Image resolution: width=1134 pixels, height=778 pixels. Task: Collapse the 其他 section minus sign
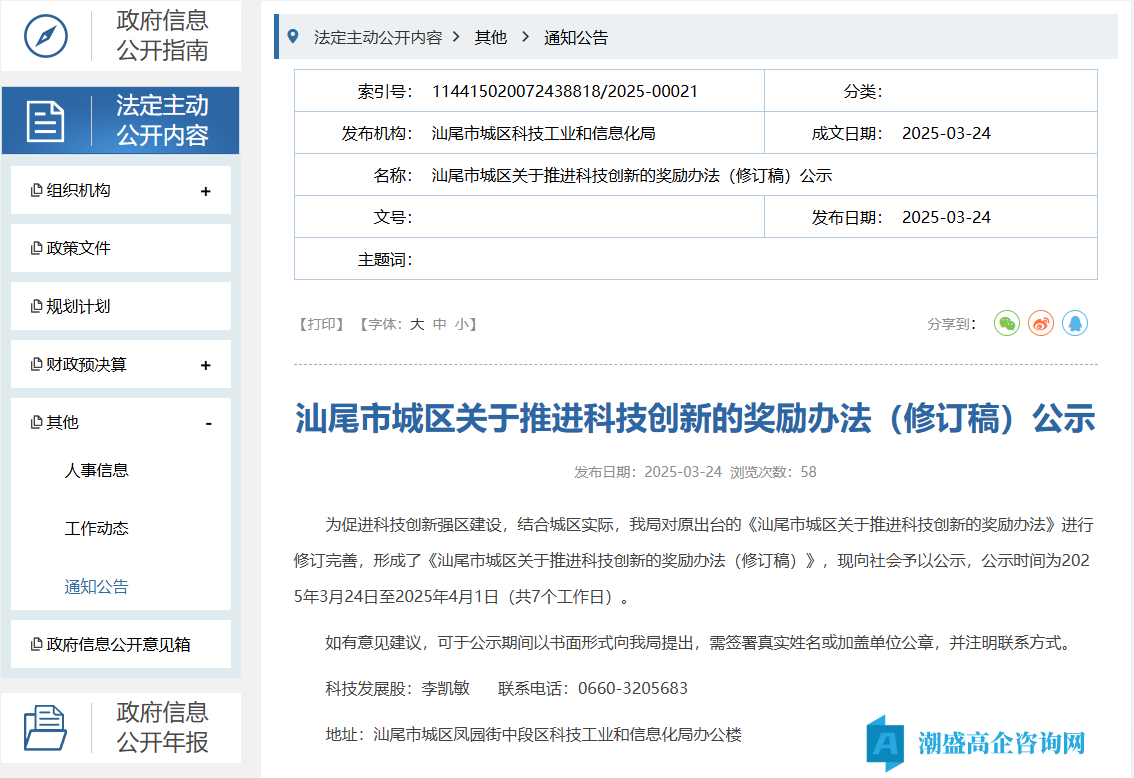point(208,423)
